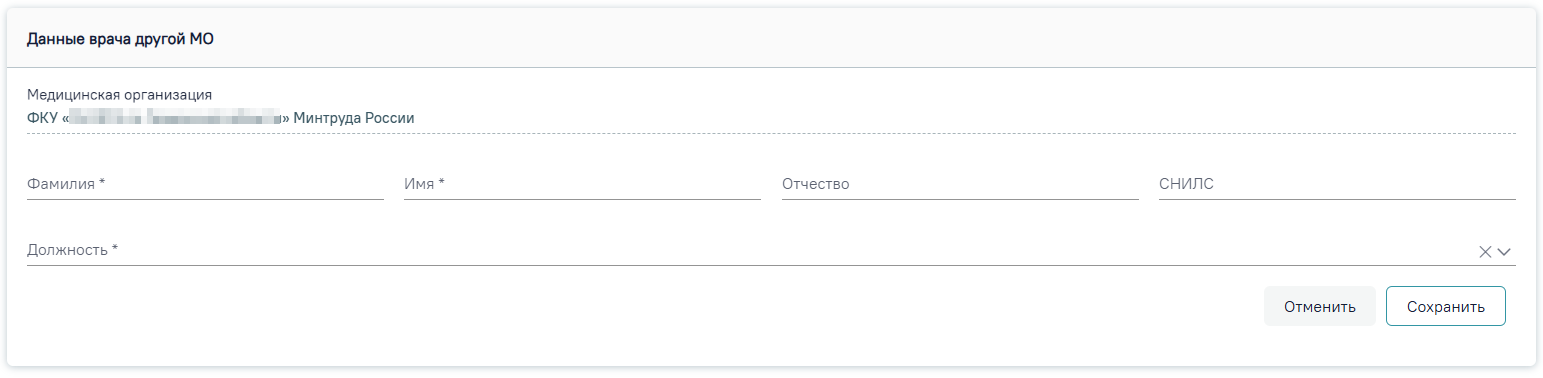Click the 'Данные врача другой МО' header title
This screenshot has width=1543, height=378.
(120, 40)
